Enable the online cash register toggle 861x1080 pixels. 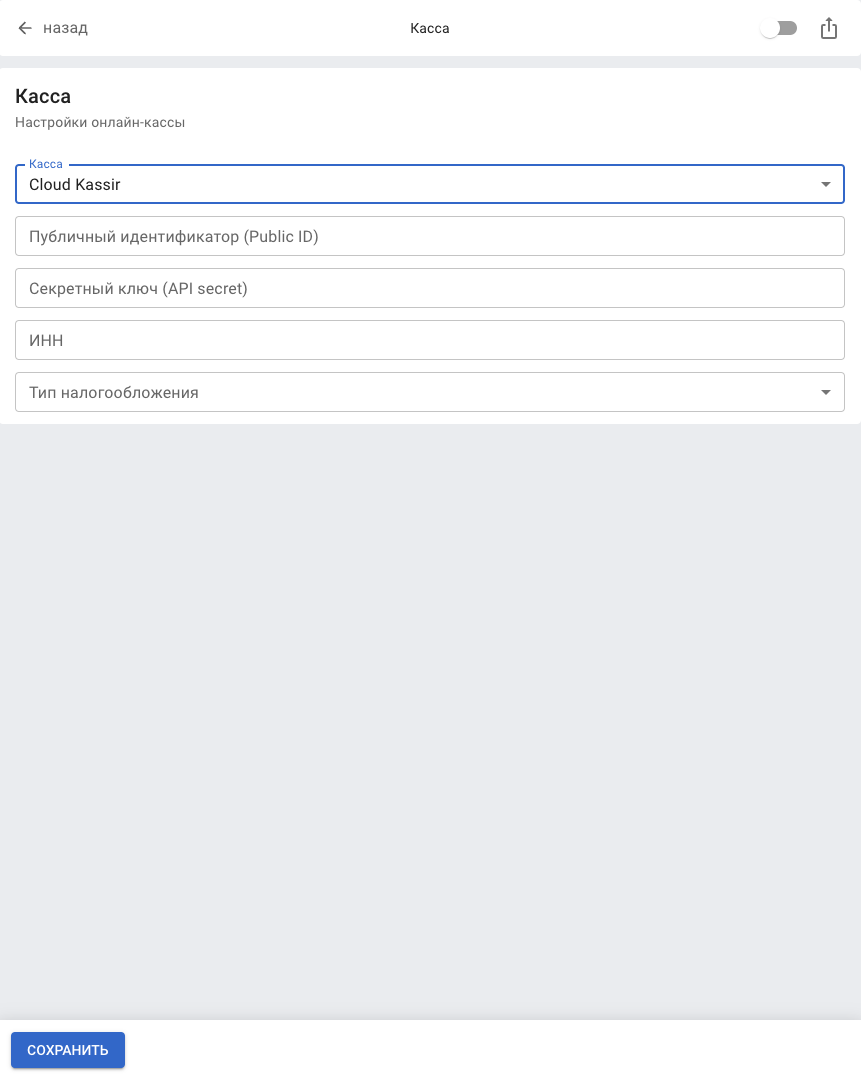[x=778, y=29]
